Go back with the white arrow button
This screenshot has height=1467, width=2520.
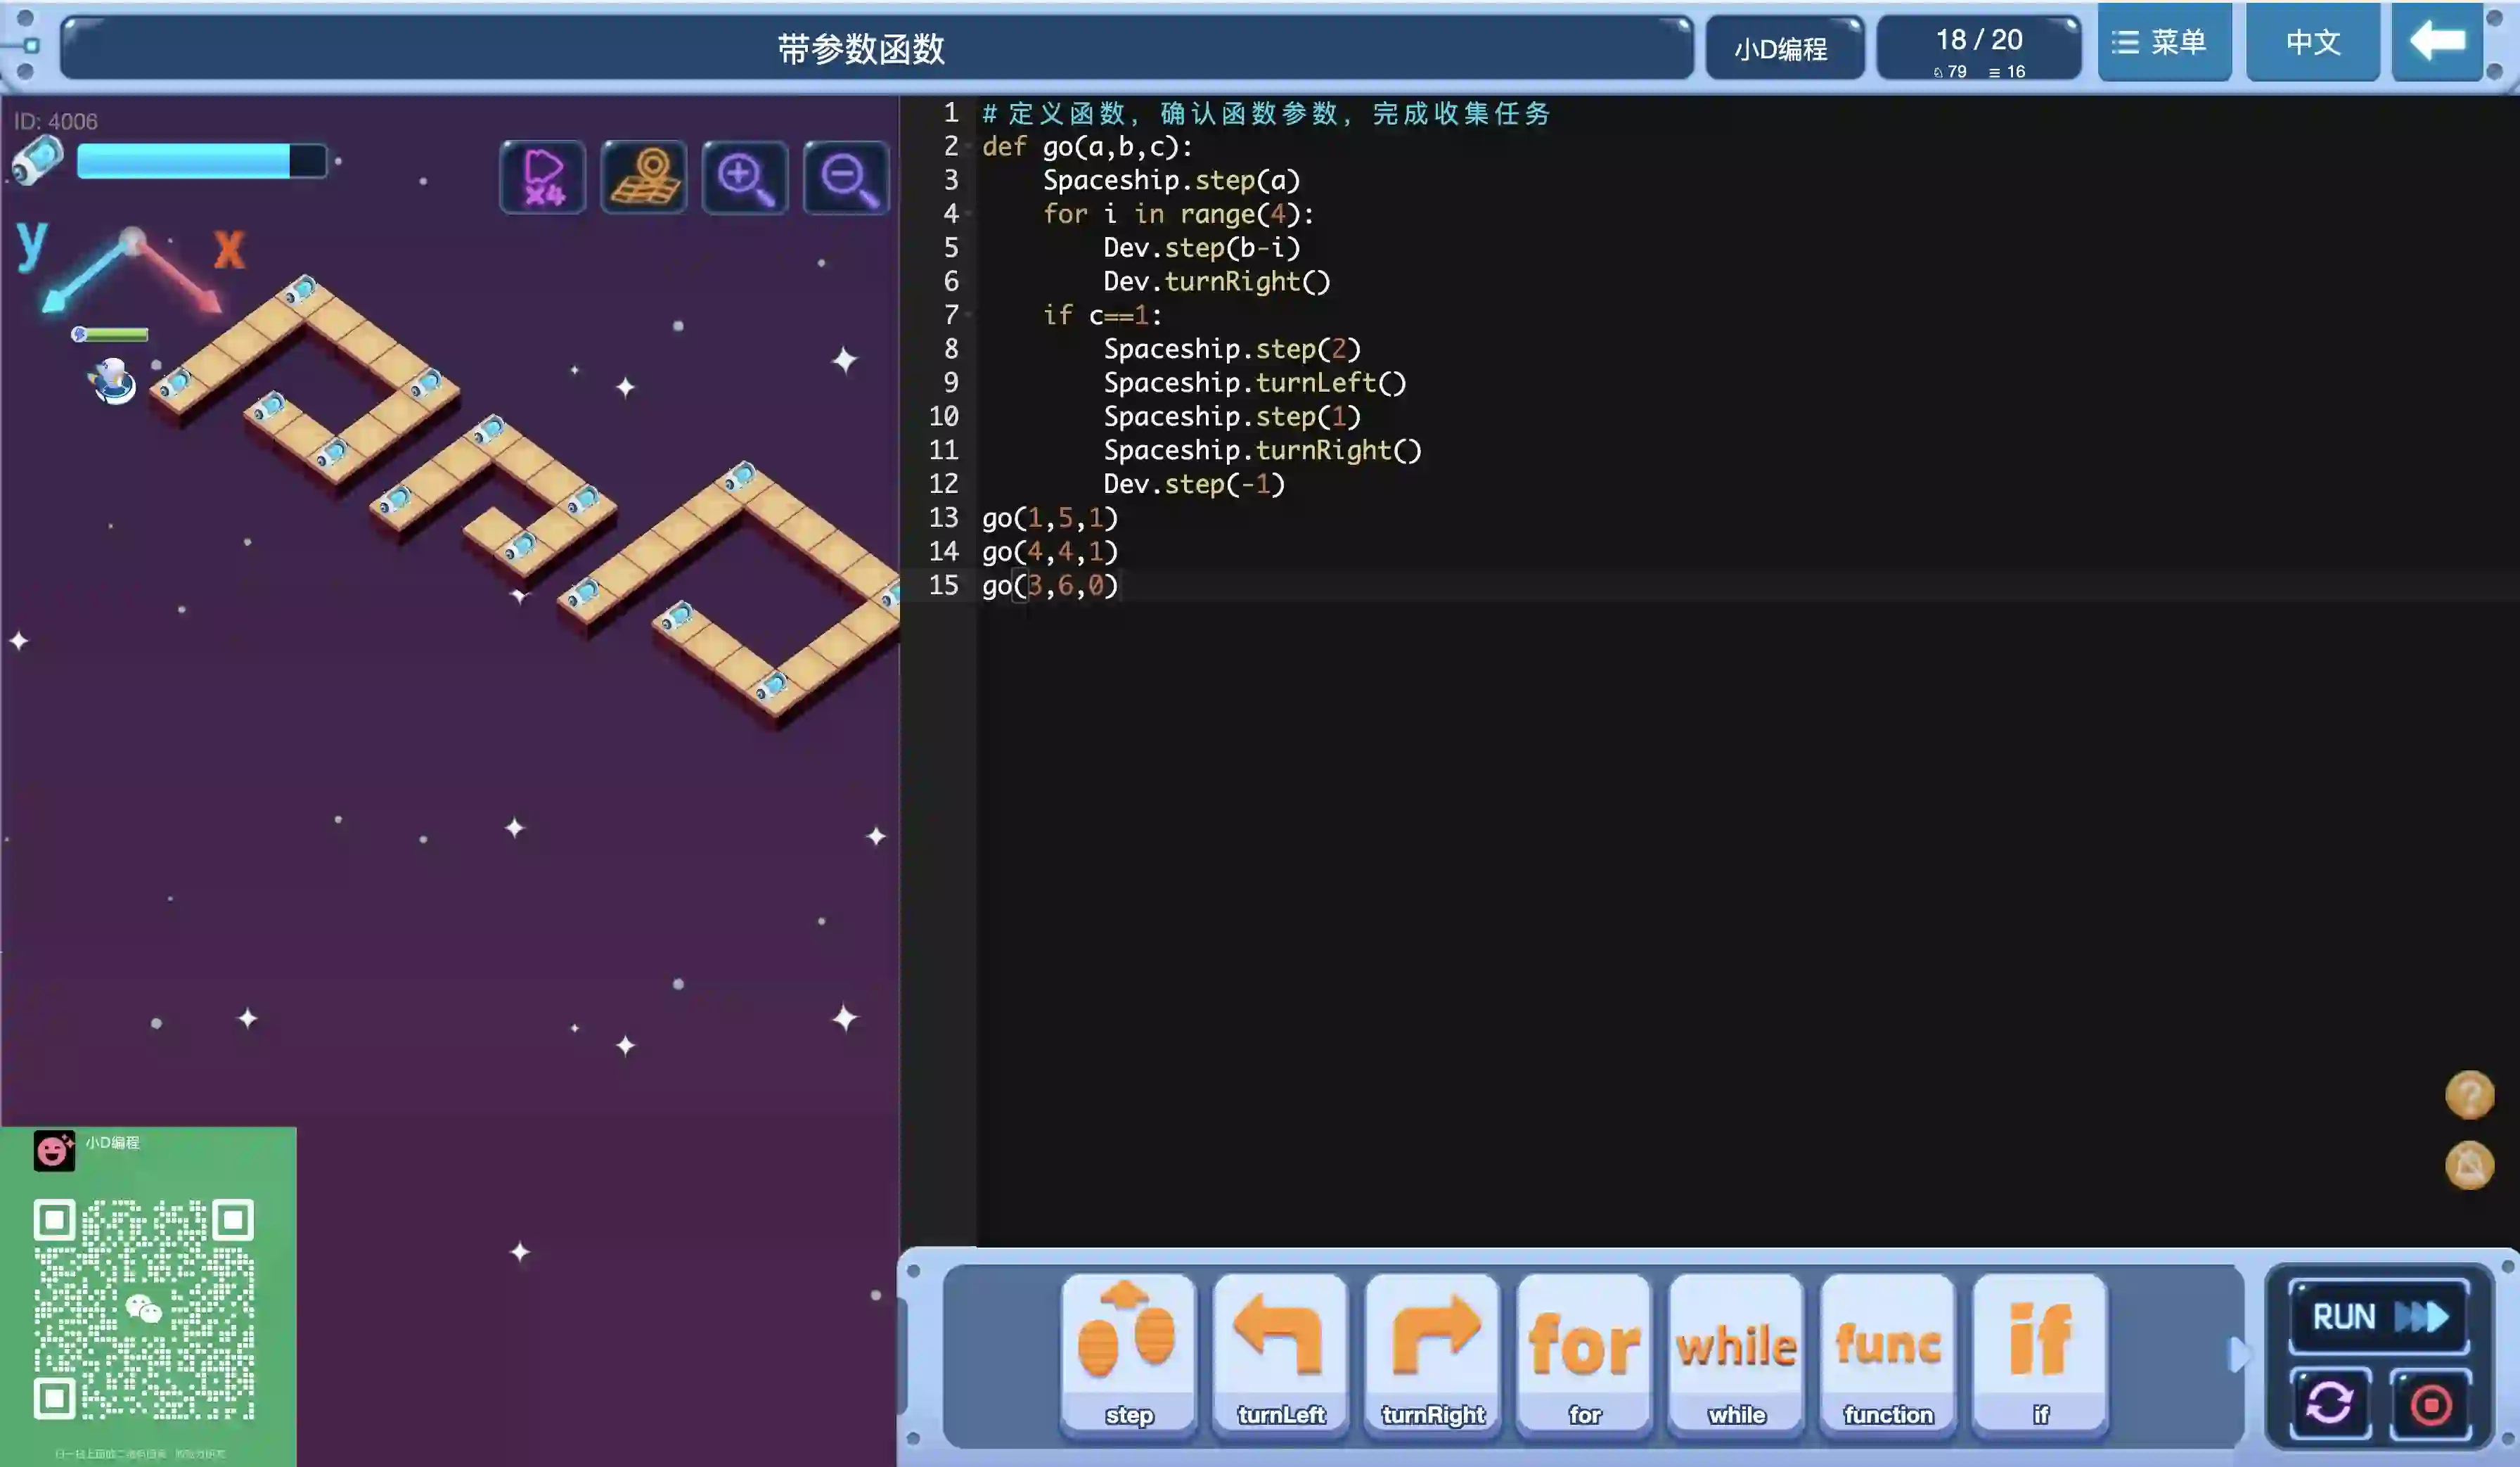[x=2437, y=42]
